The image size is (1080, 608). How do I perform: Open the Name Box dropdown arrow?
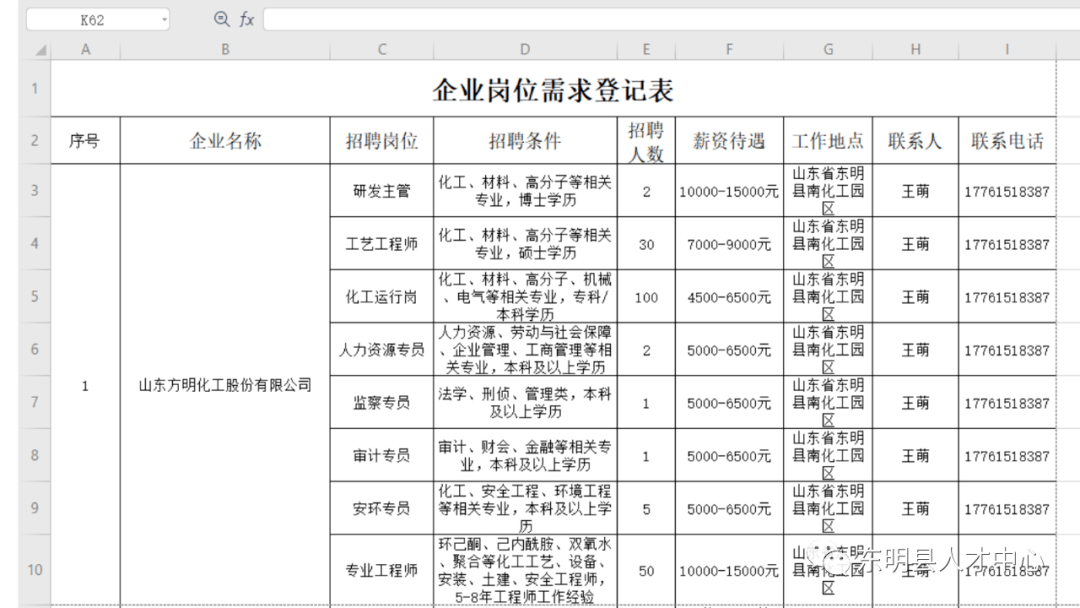[x=162, y=19]
